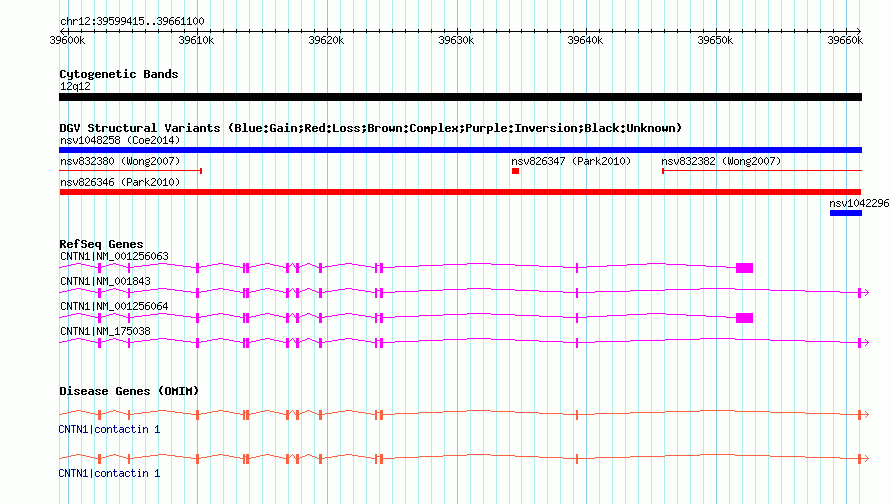Click the thick red nsv826346 loss bar

click(460, 192)
